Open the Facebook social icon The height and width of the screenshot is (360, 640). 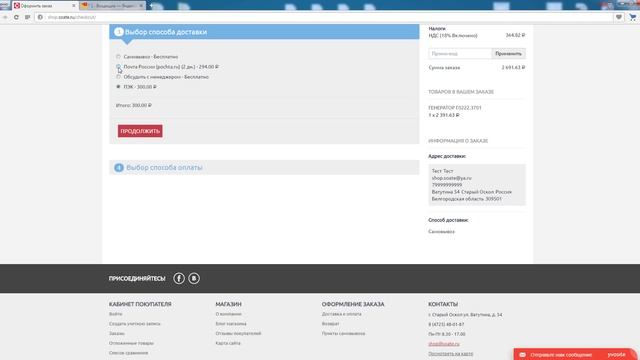click(x=179, y=278)
